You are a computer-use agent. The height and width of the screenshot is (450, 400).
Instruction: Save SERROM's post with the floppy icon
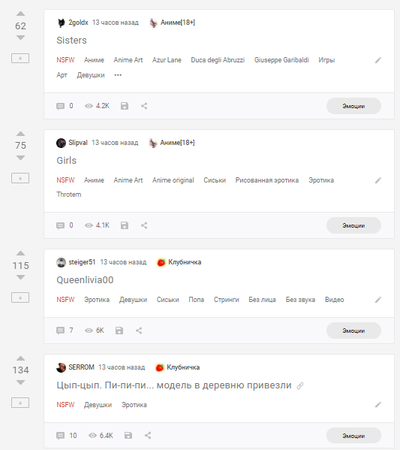pos(128,435)
